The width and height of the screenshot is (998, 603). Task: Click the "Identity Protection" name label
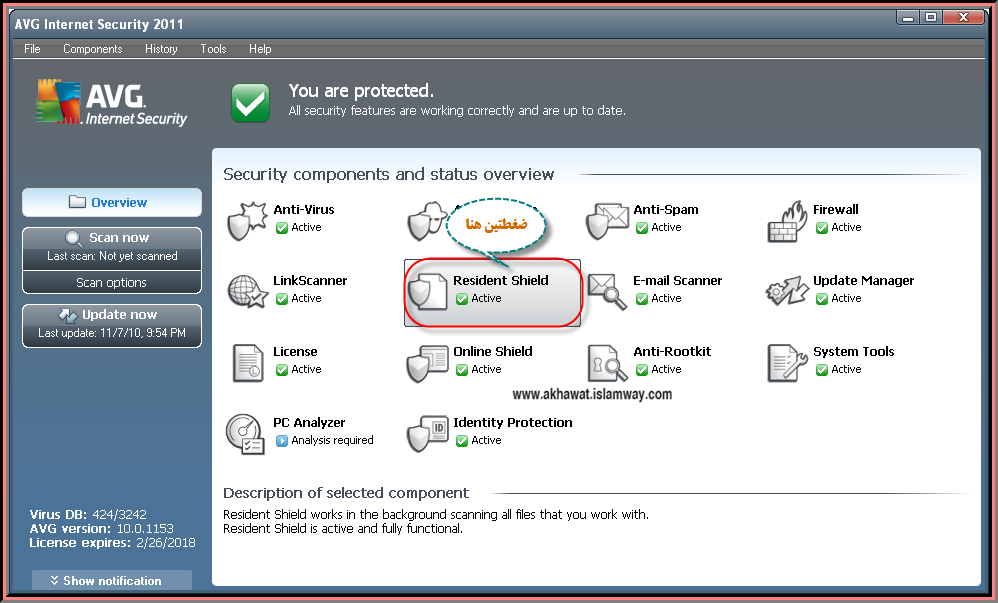click(x=512, y=423)
